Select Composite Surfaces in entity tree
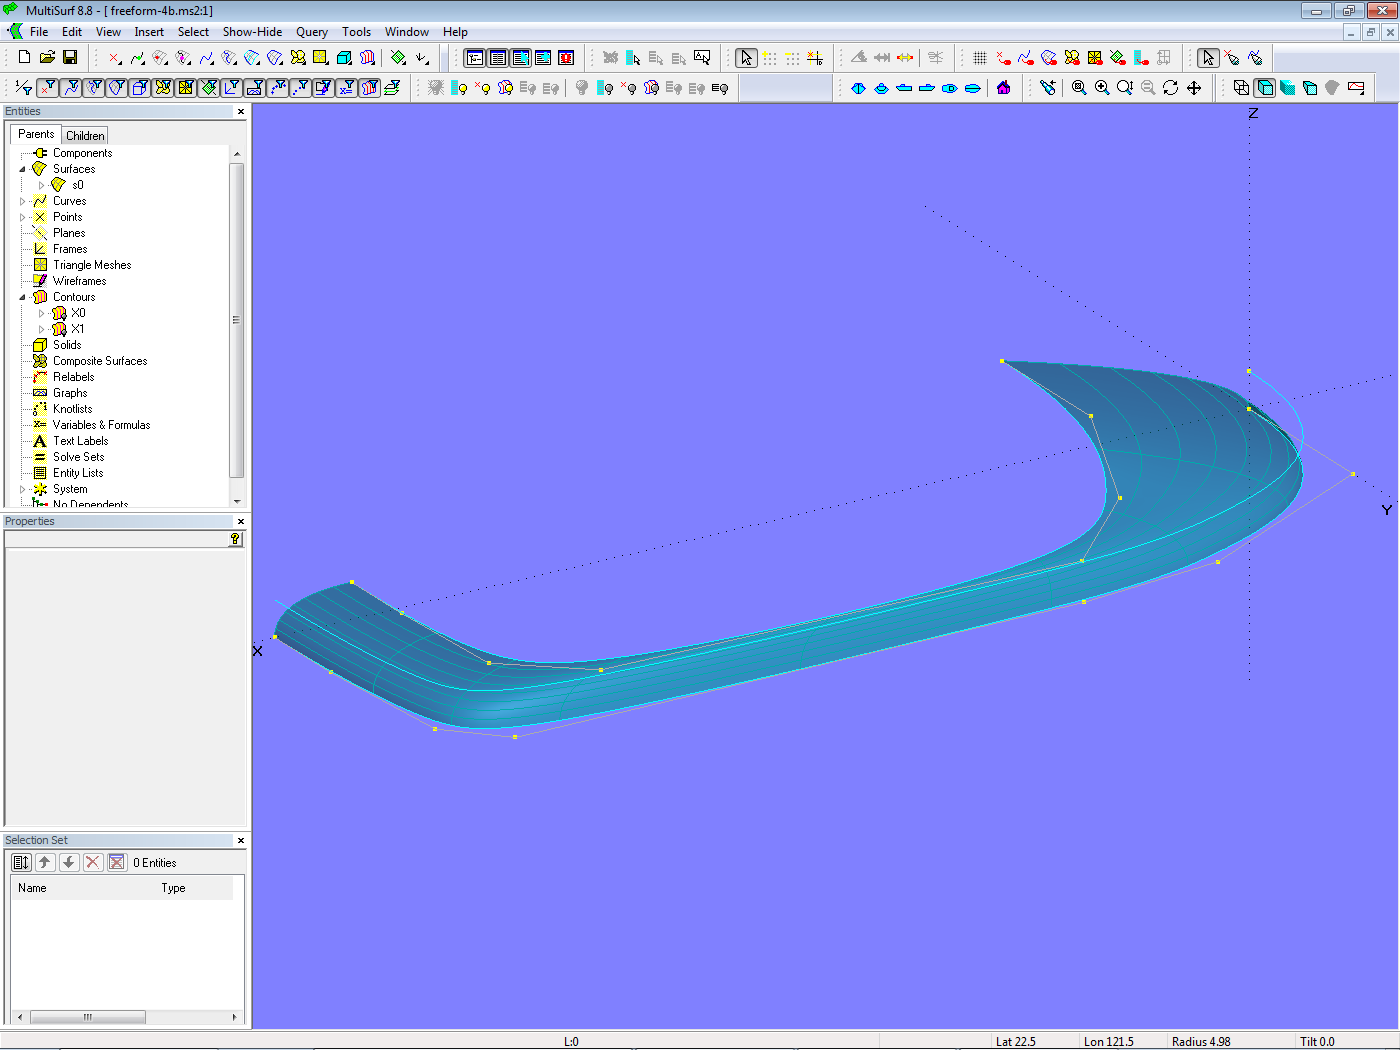1400x1050 pixels. pyautogui.click(x=99, y=361)
